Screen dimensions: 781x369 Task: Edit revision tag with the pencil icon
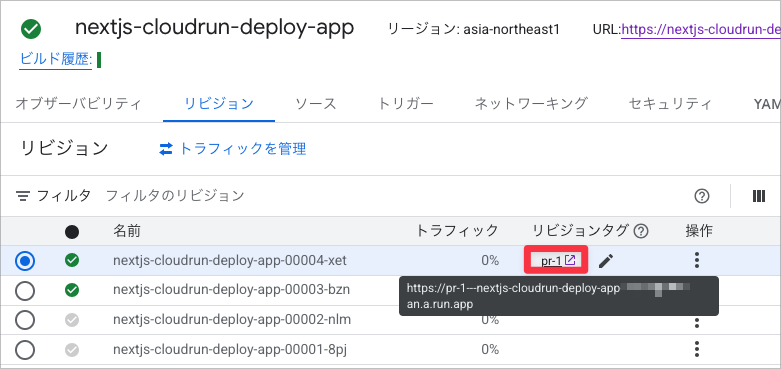[606, 260]
